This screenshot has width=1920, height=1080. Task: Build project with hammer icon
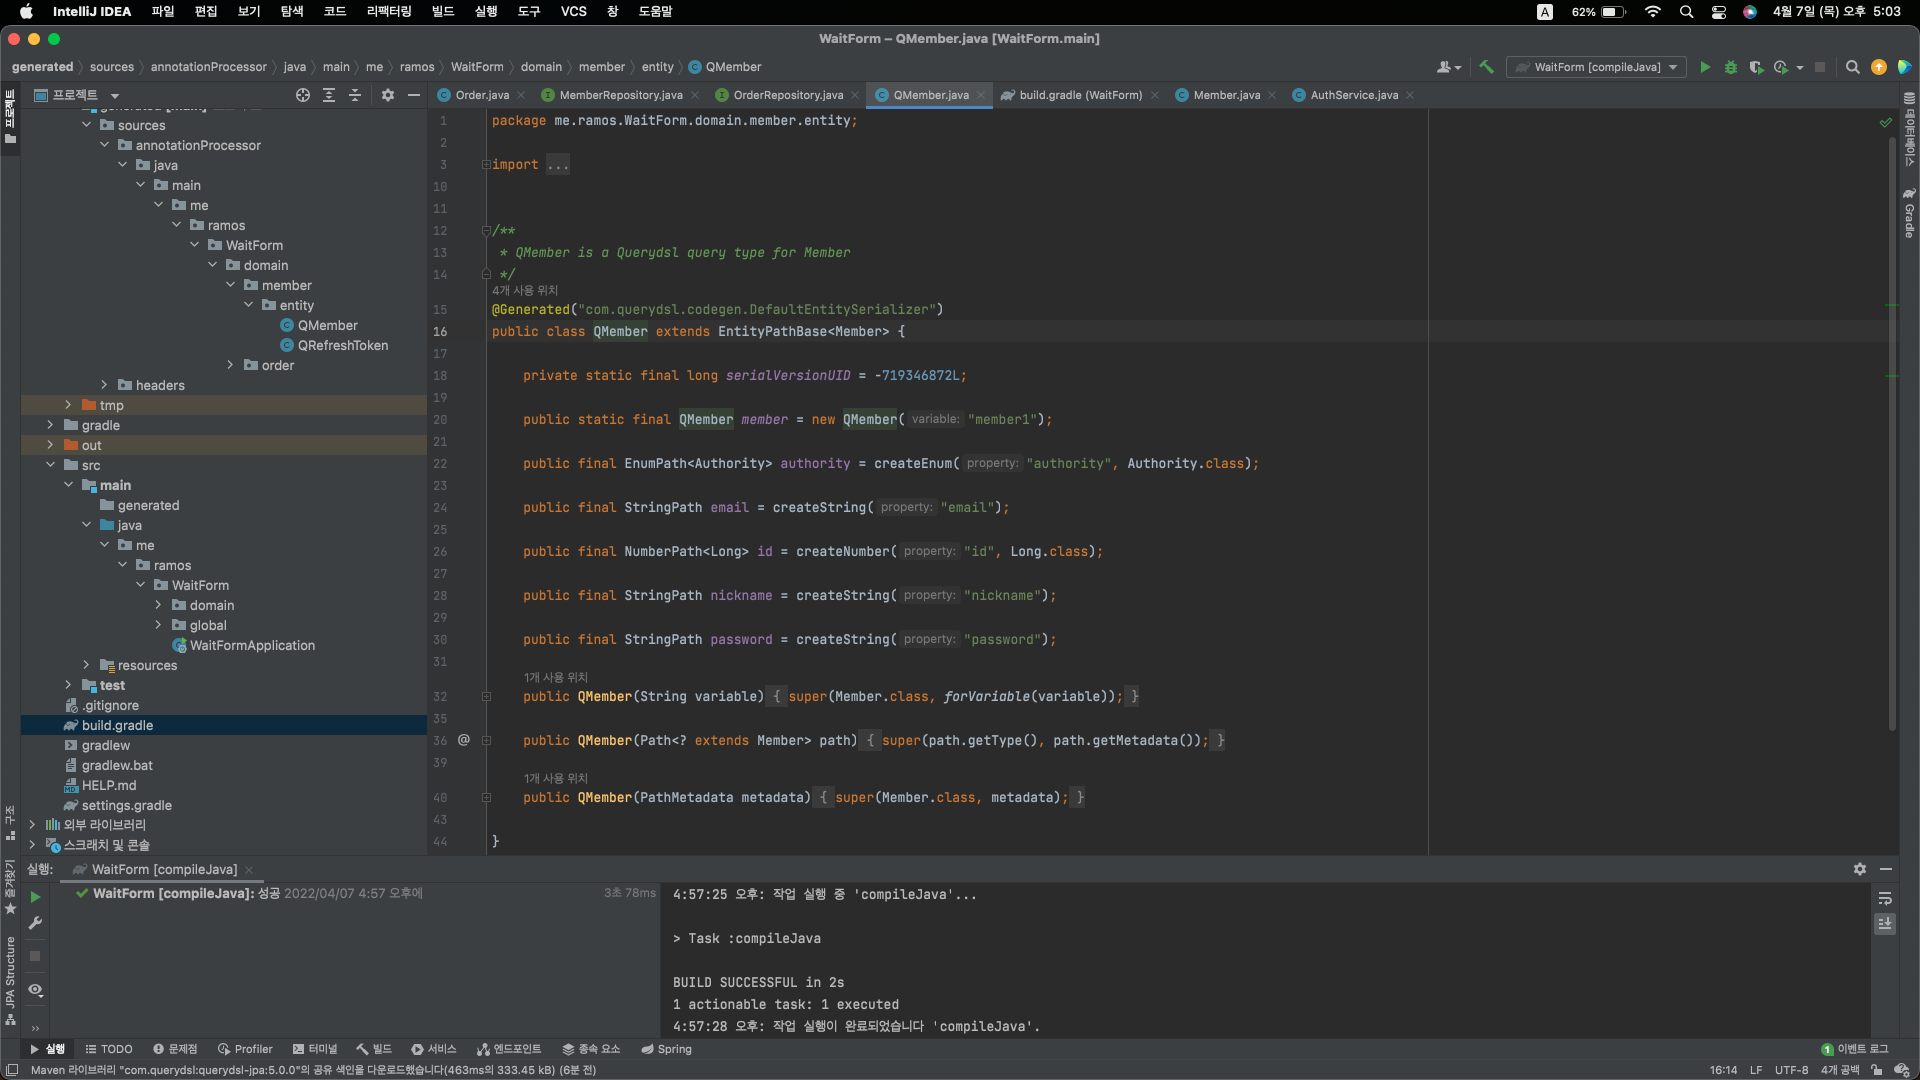pyautogui.click(x=1486, y=67)
